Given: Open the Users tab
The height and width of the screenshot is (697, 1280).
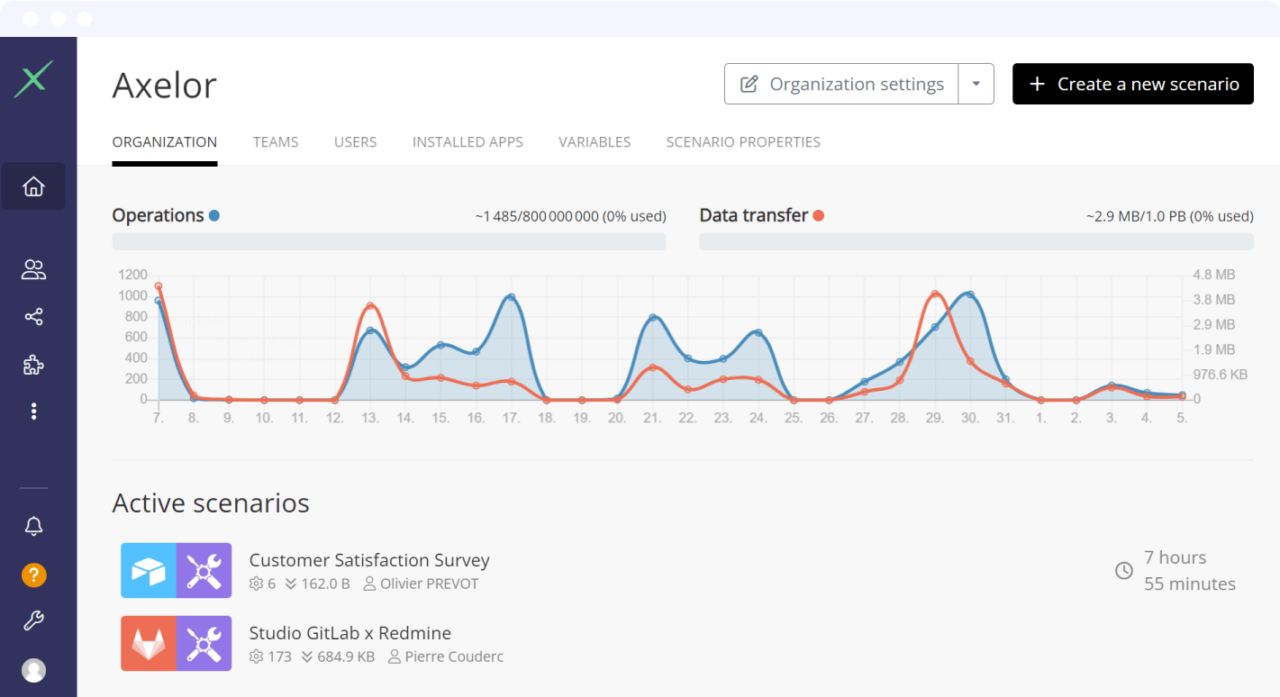Looking at the screenshot, I should 355,142.
